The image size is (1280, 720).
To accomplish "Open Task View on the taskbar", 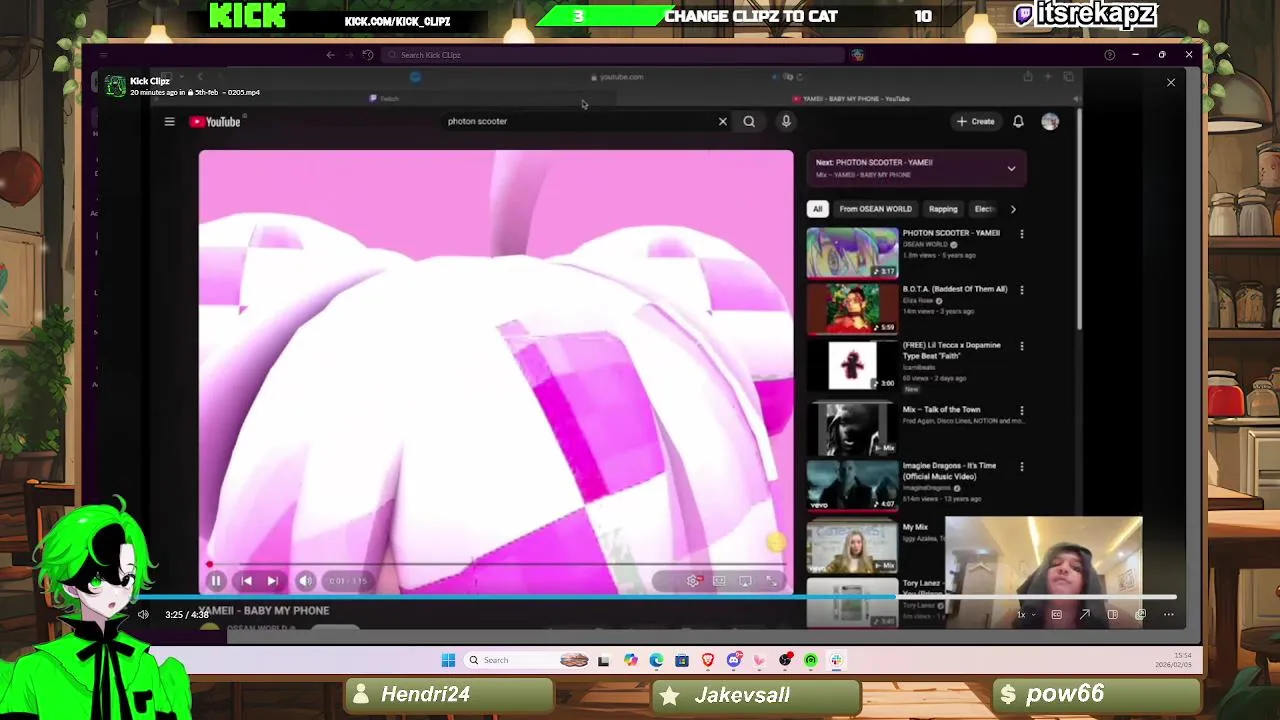I will tap(603, 660).
